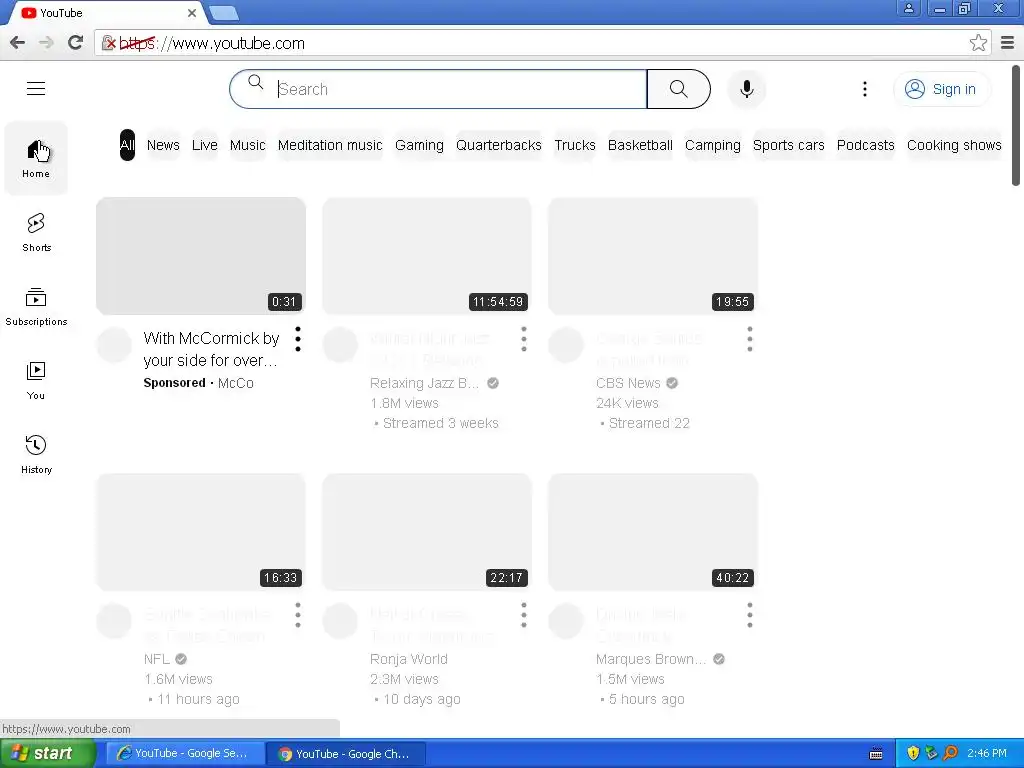
Task: Click the Chrome user profile icon
Action: [x=908, y=8]
